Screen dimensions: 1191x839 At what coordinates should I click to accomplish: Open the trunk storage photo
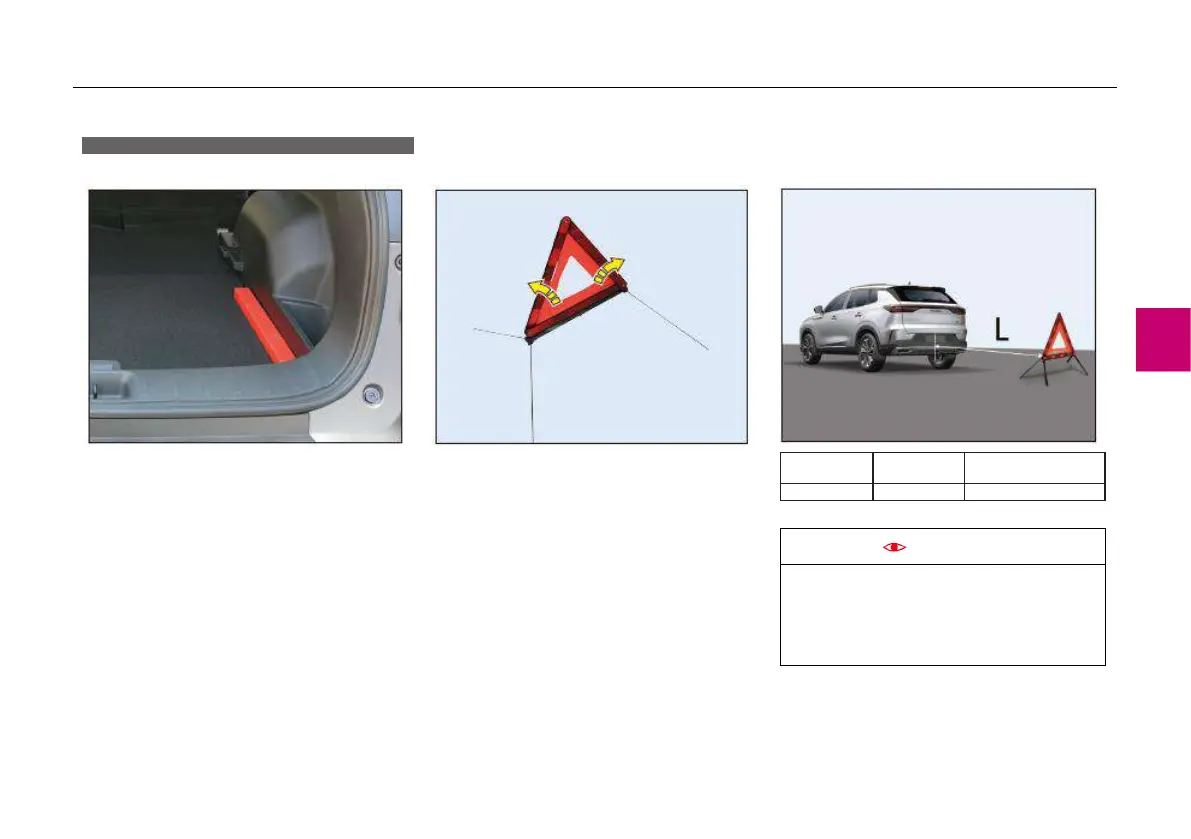pyautogui.click(x=245, y=316)
